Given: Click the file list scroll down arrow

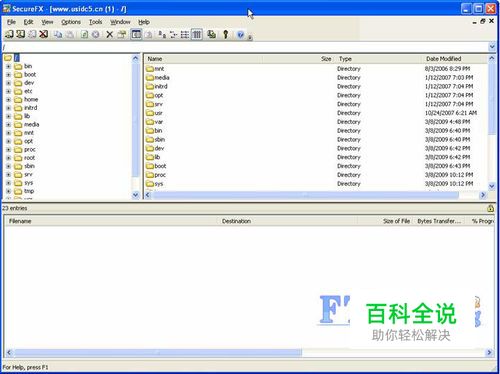Looking at the screenshot, I should [x=492, y=186].
